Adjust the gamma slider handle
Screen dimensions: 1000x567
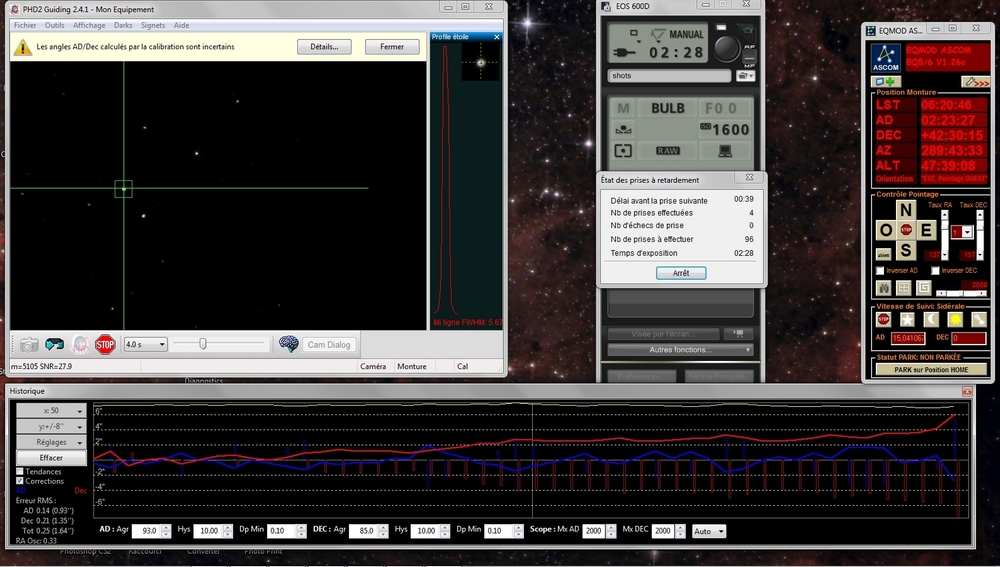coord(203,344)
